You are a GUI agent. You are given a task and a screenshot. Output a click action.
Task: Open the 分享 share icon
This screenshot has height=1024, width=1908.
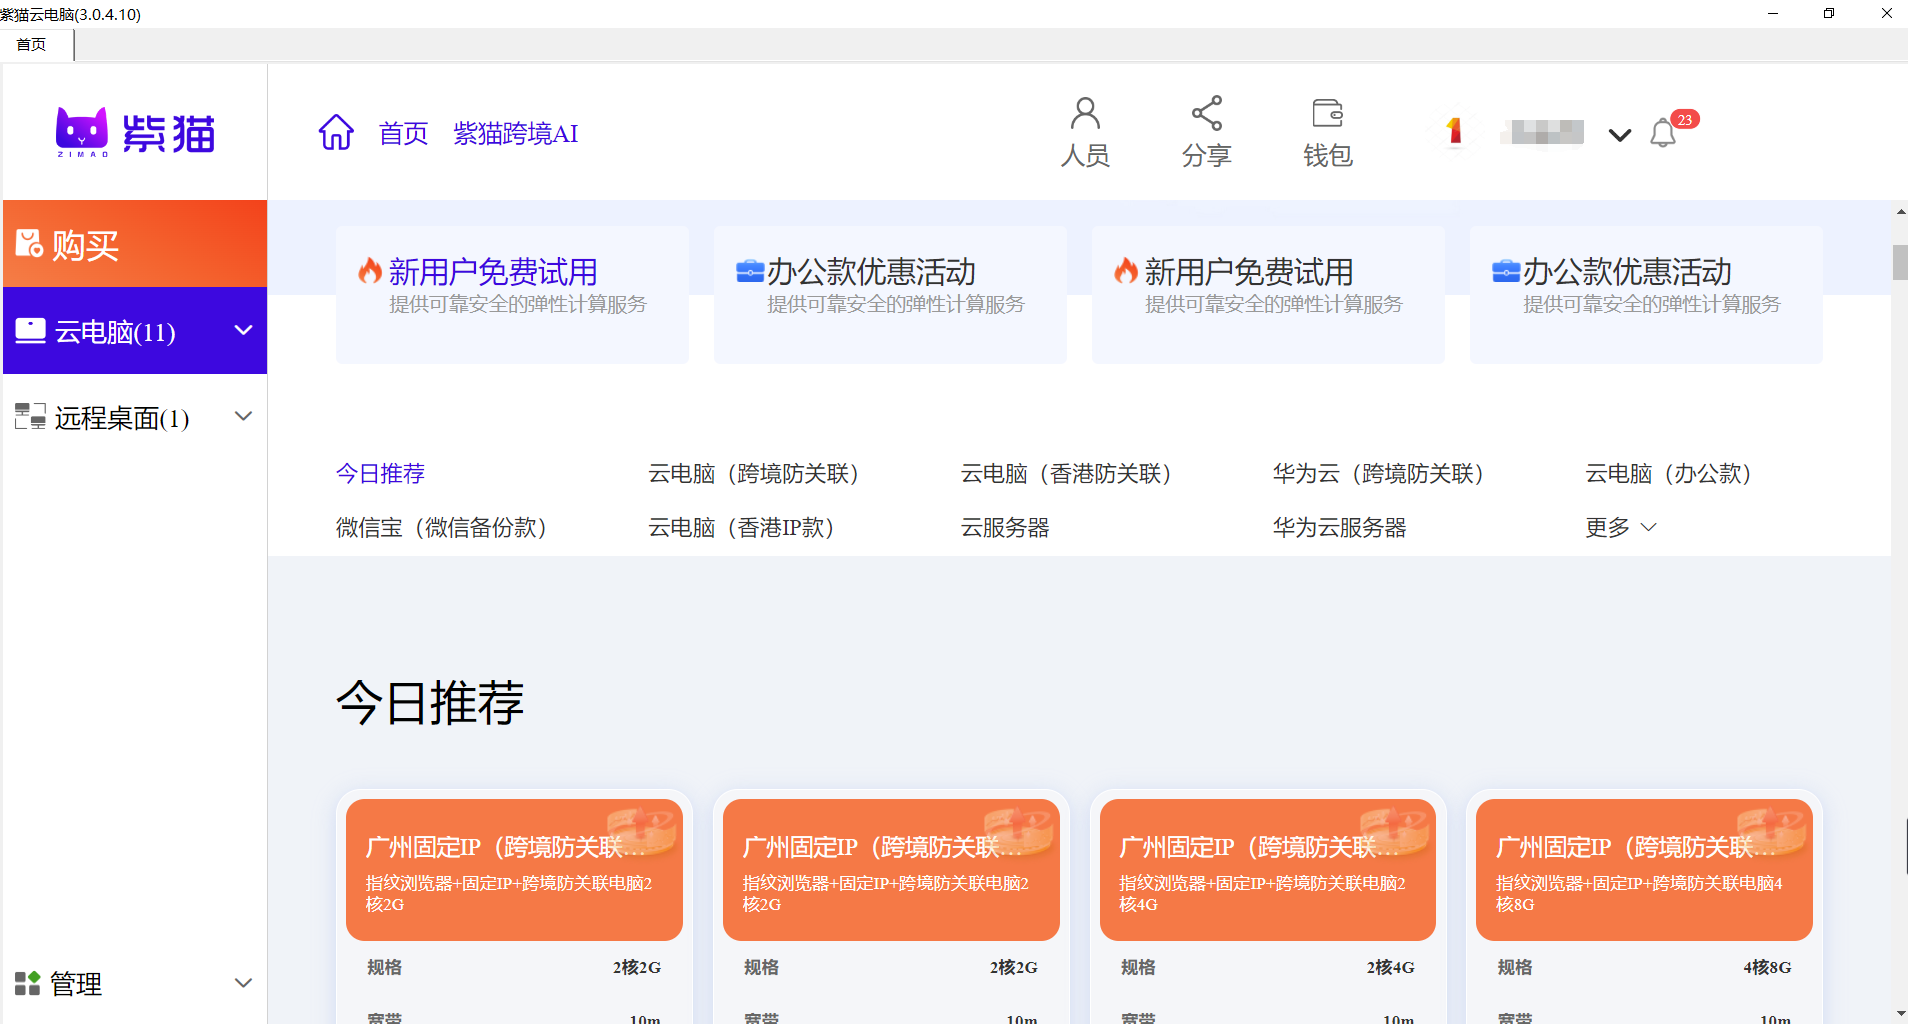1207,113
